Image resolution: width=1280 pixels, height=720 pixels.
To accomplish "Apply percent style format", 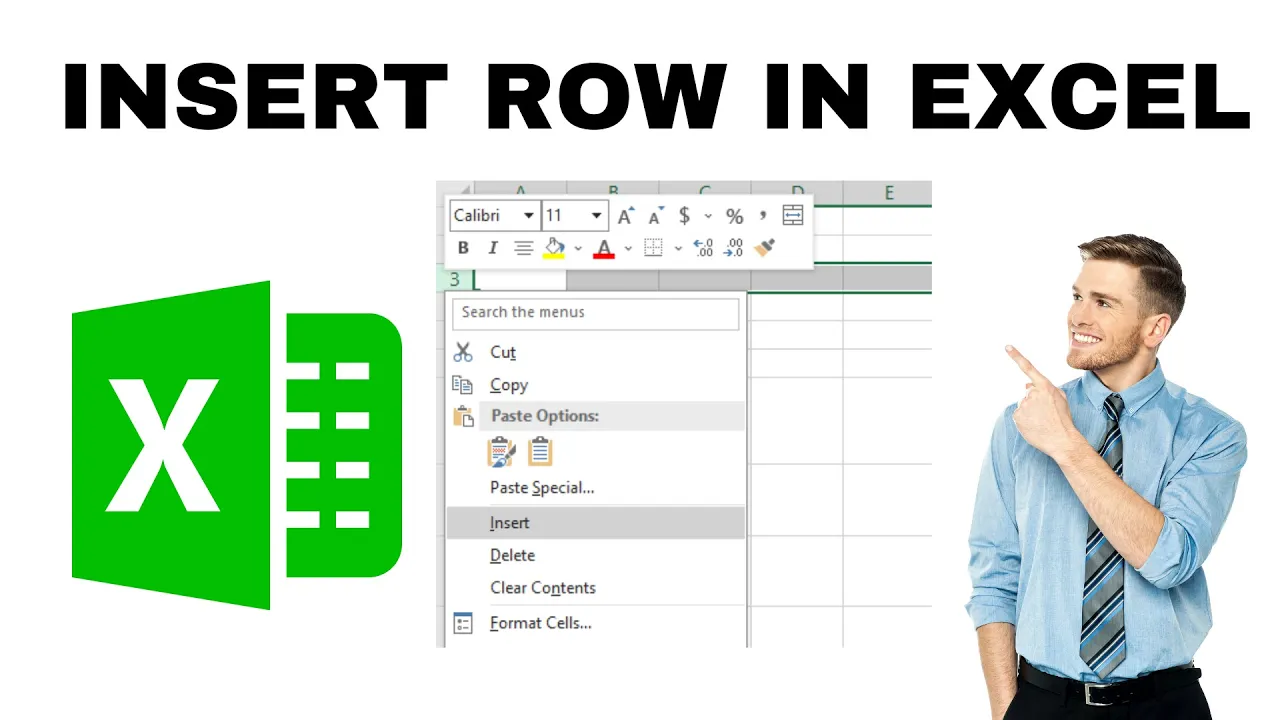I will pos(735,216).
